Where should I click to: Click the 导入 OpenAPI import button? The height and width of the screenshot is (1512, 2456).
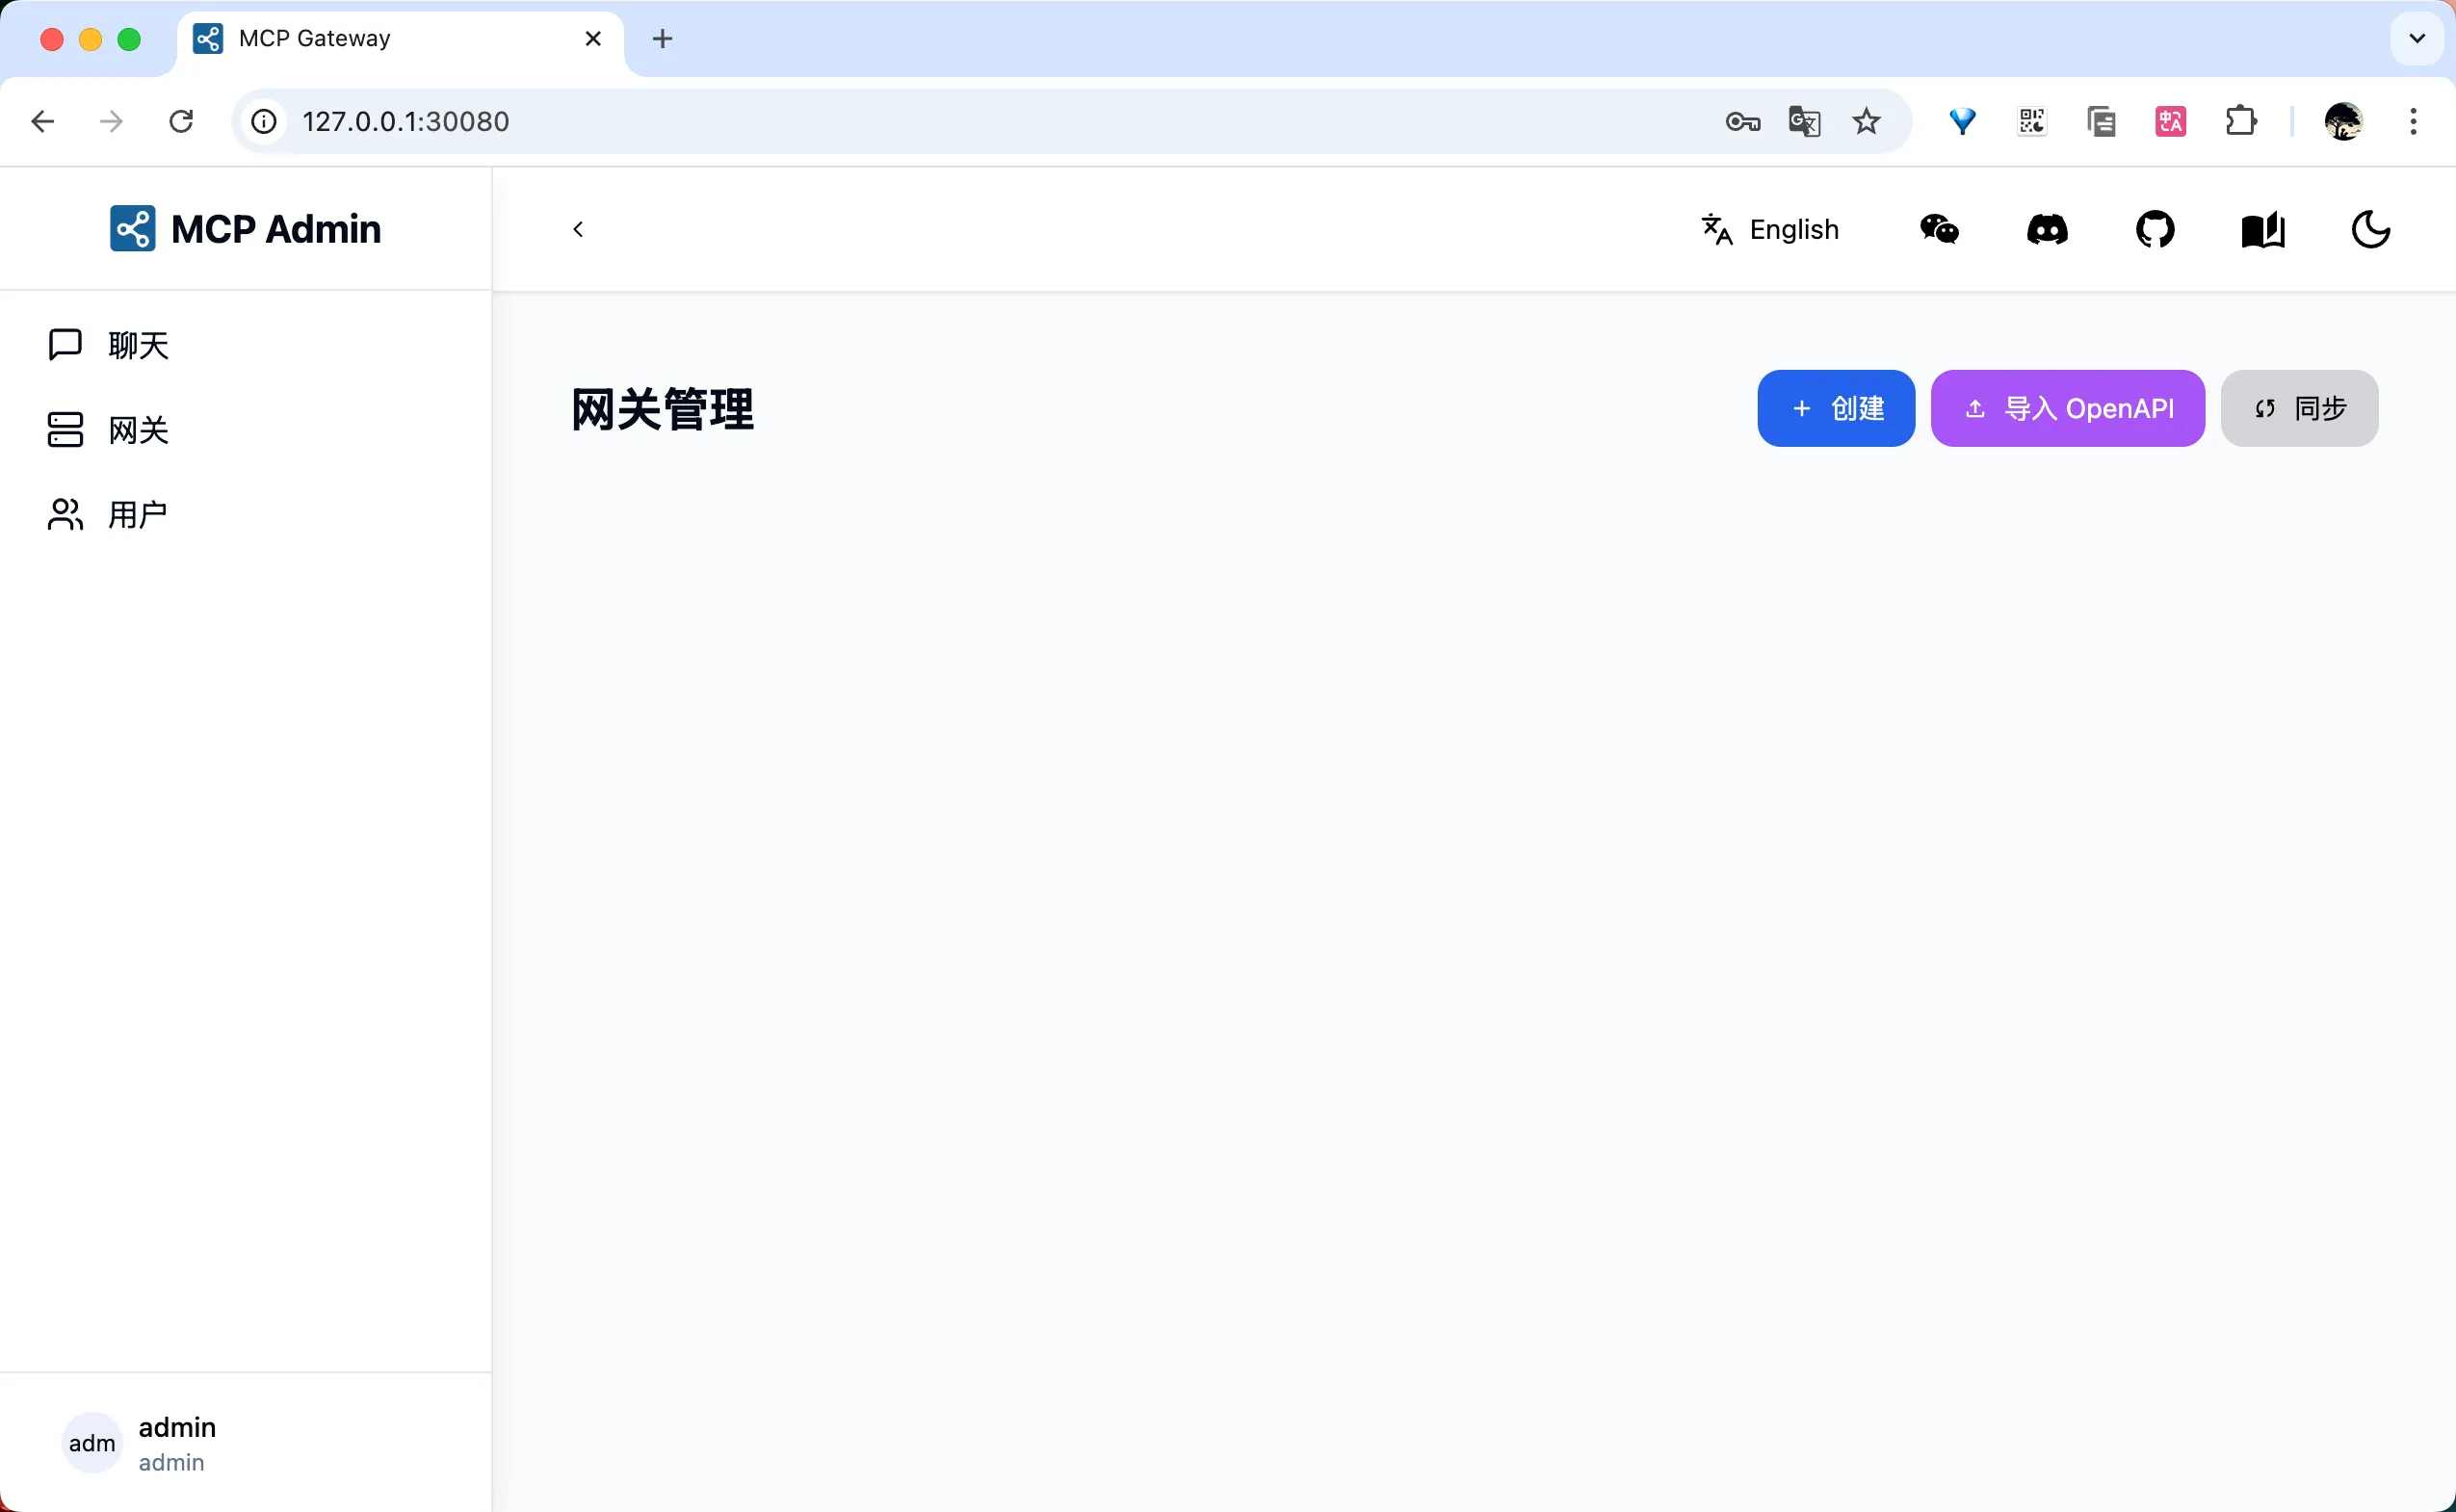tap(2067, 408)
